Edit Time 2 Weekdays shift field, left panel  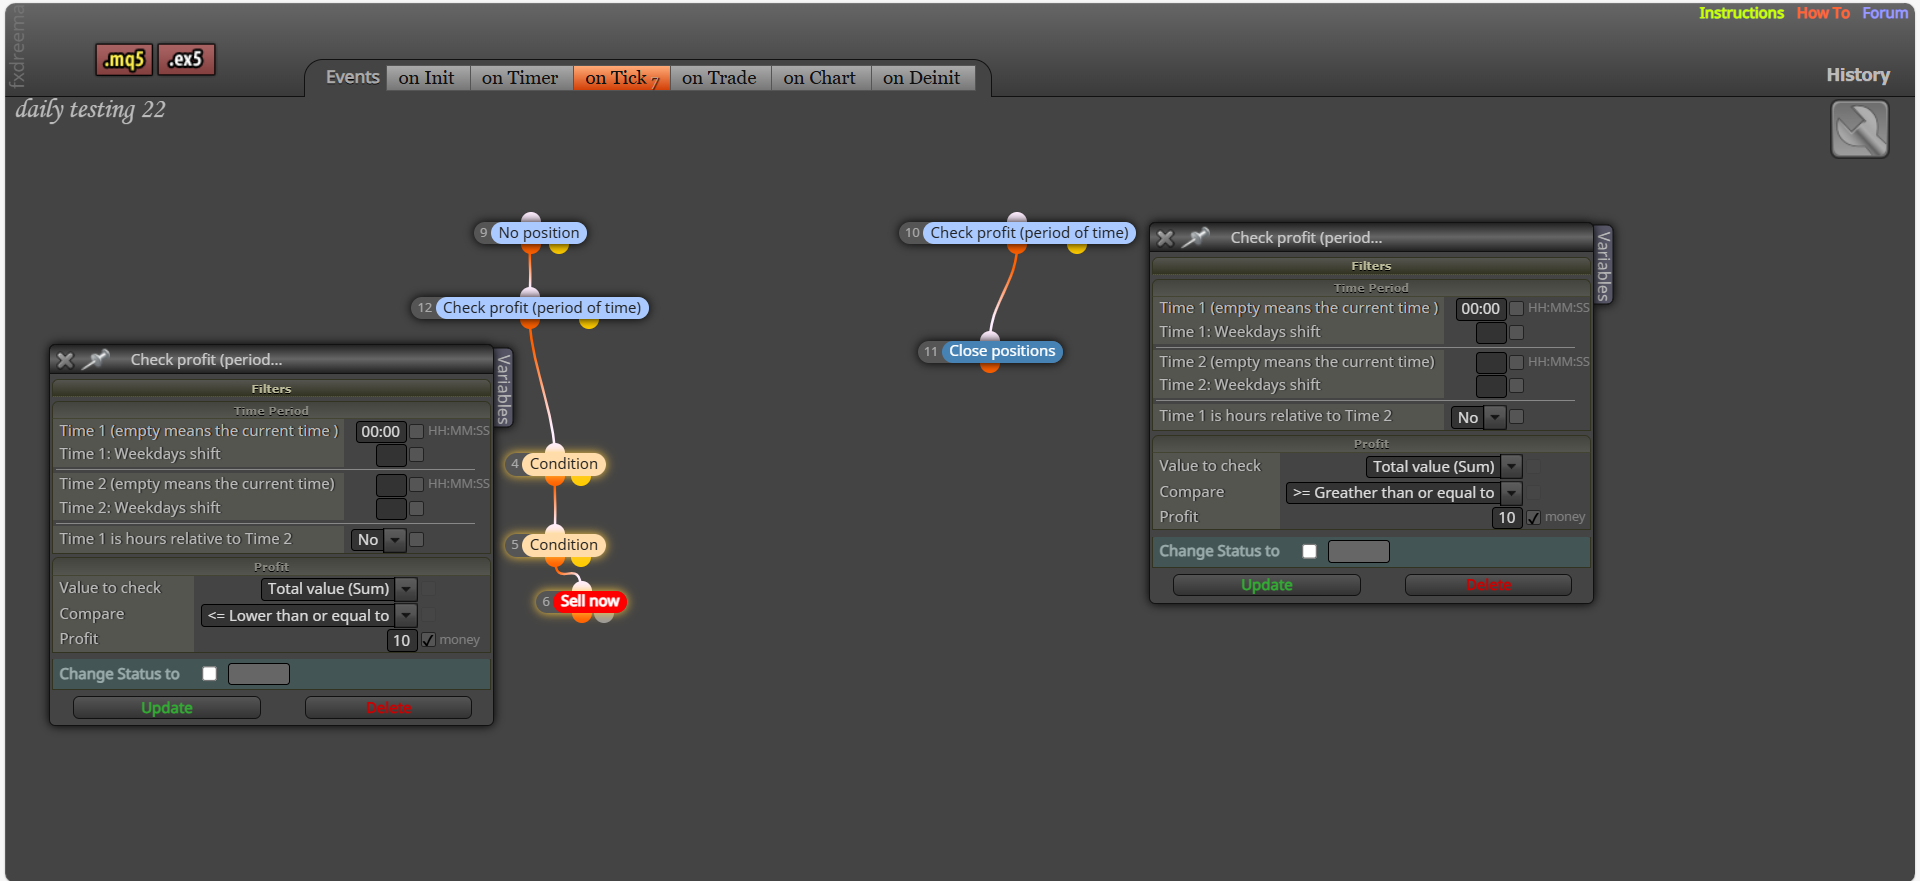[391, 509]
